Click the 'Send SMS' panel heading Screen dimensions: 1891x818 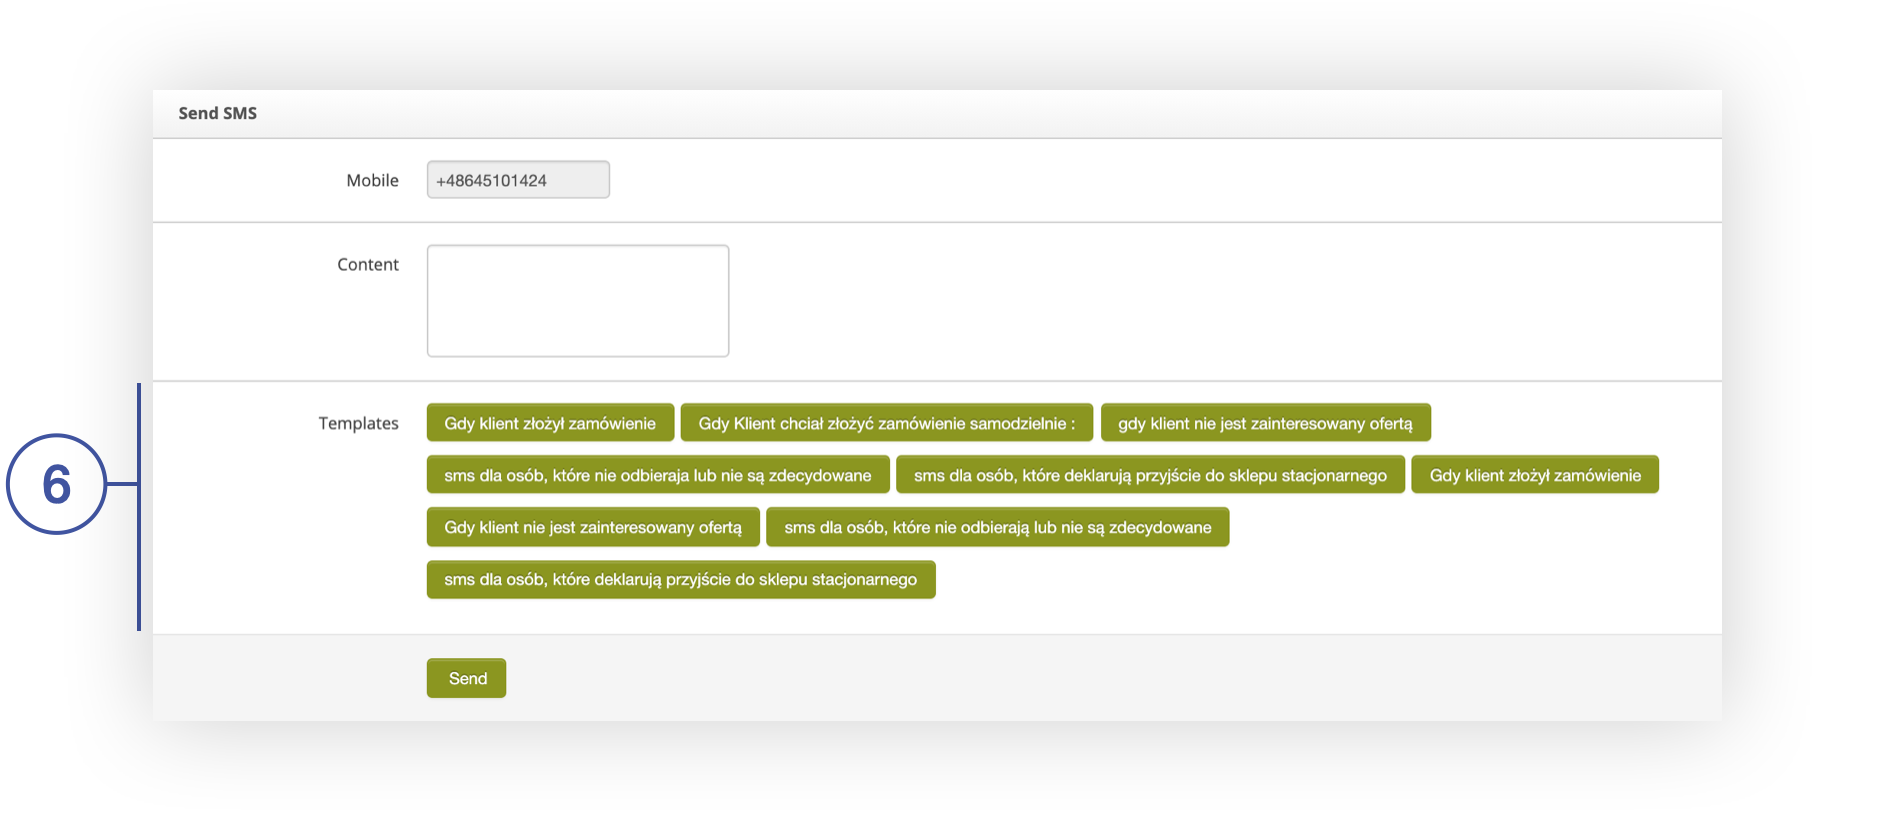(218, 113)
